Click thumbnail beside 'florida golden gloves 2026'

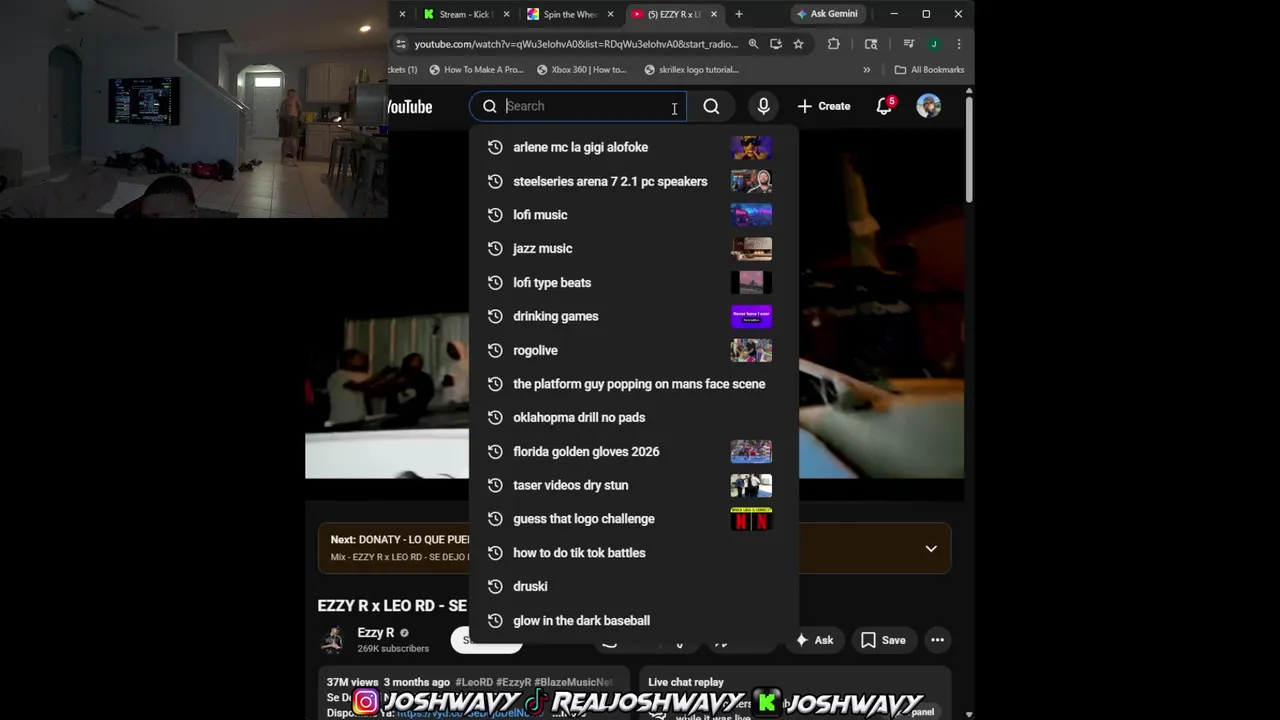pos(751,451)
